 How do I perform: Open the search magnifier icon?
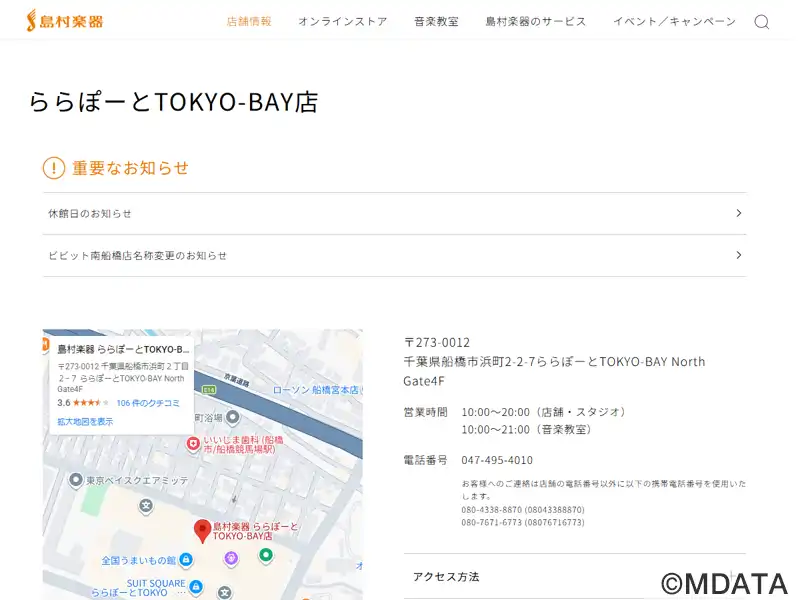click(761, 22)
